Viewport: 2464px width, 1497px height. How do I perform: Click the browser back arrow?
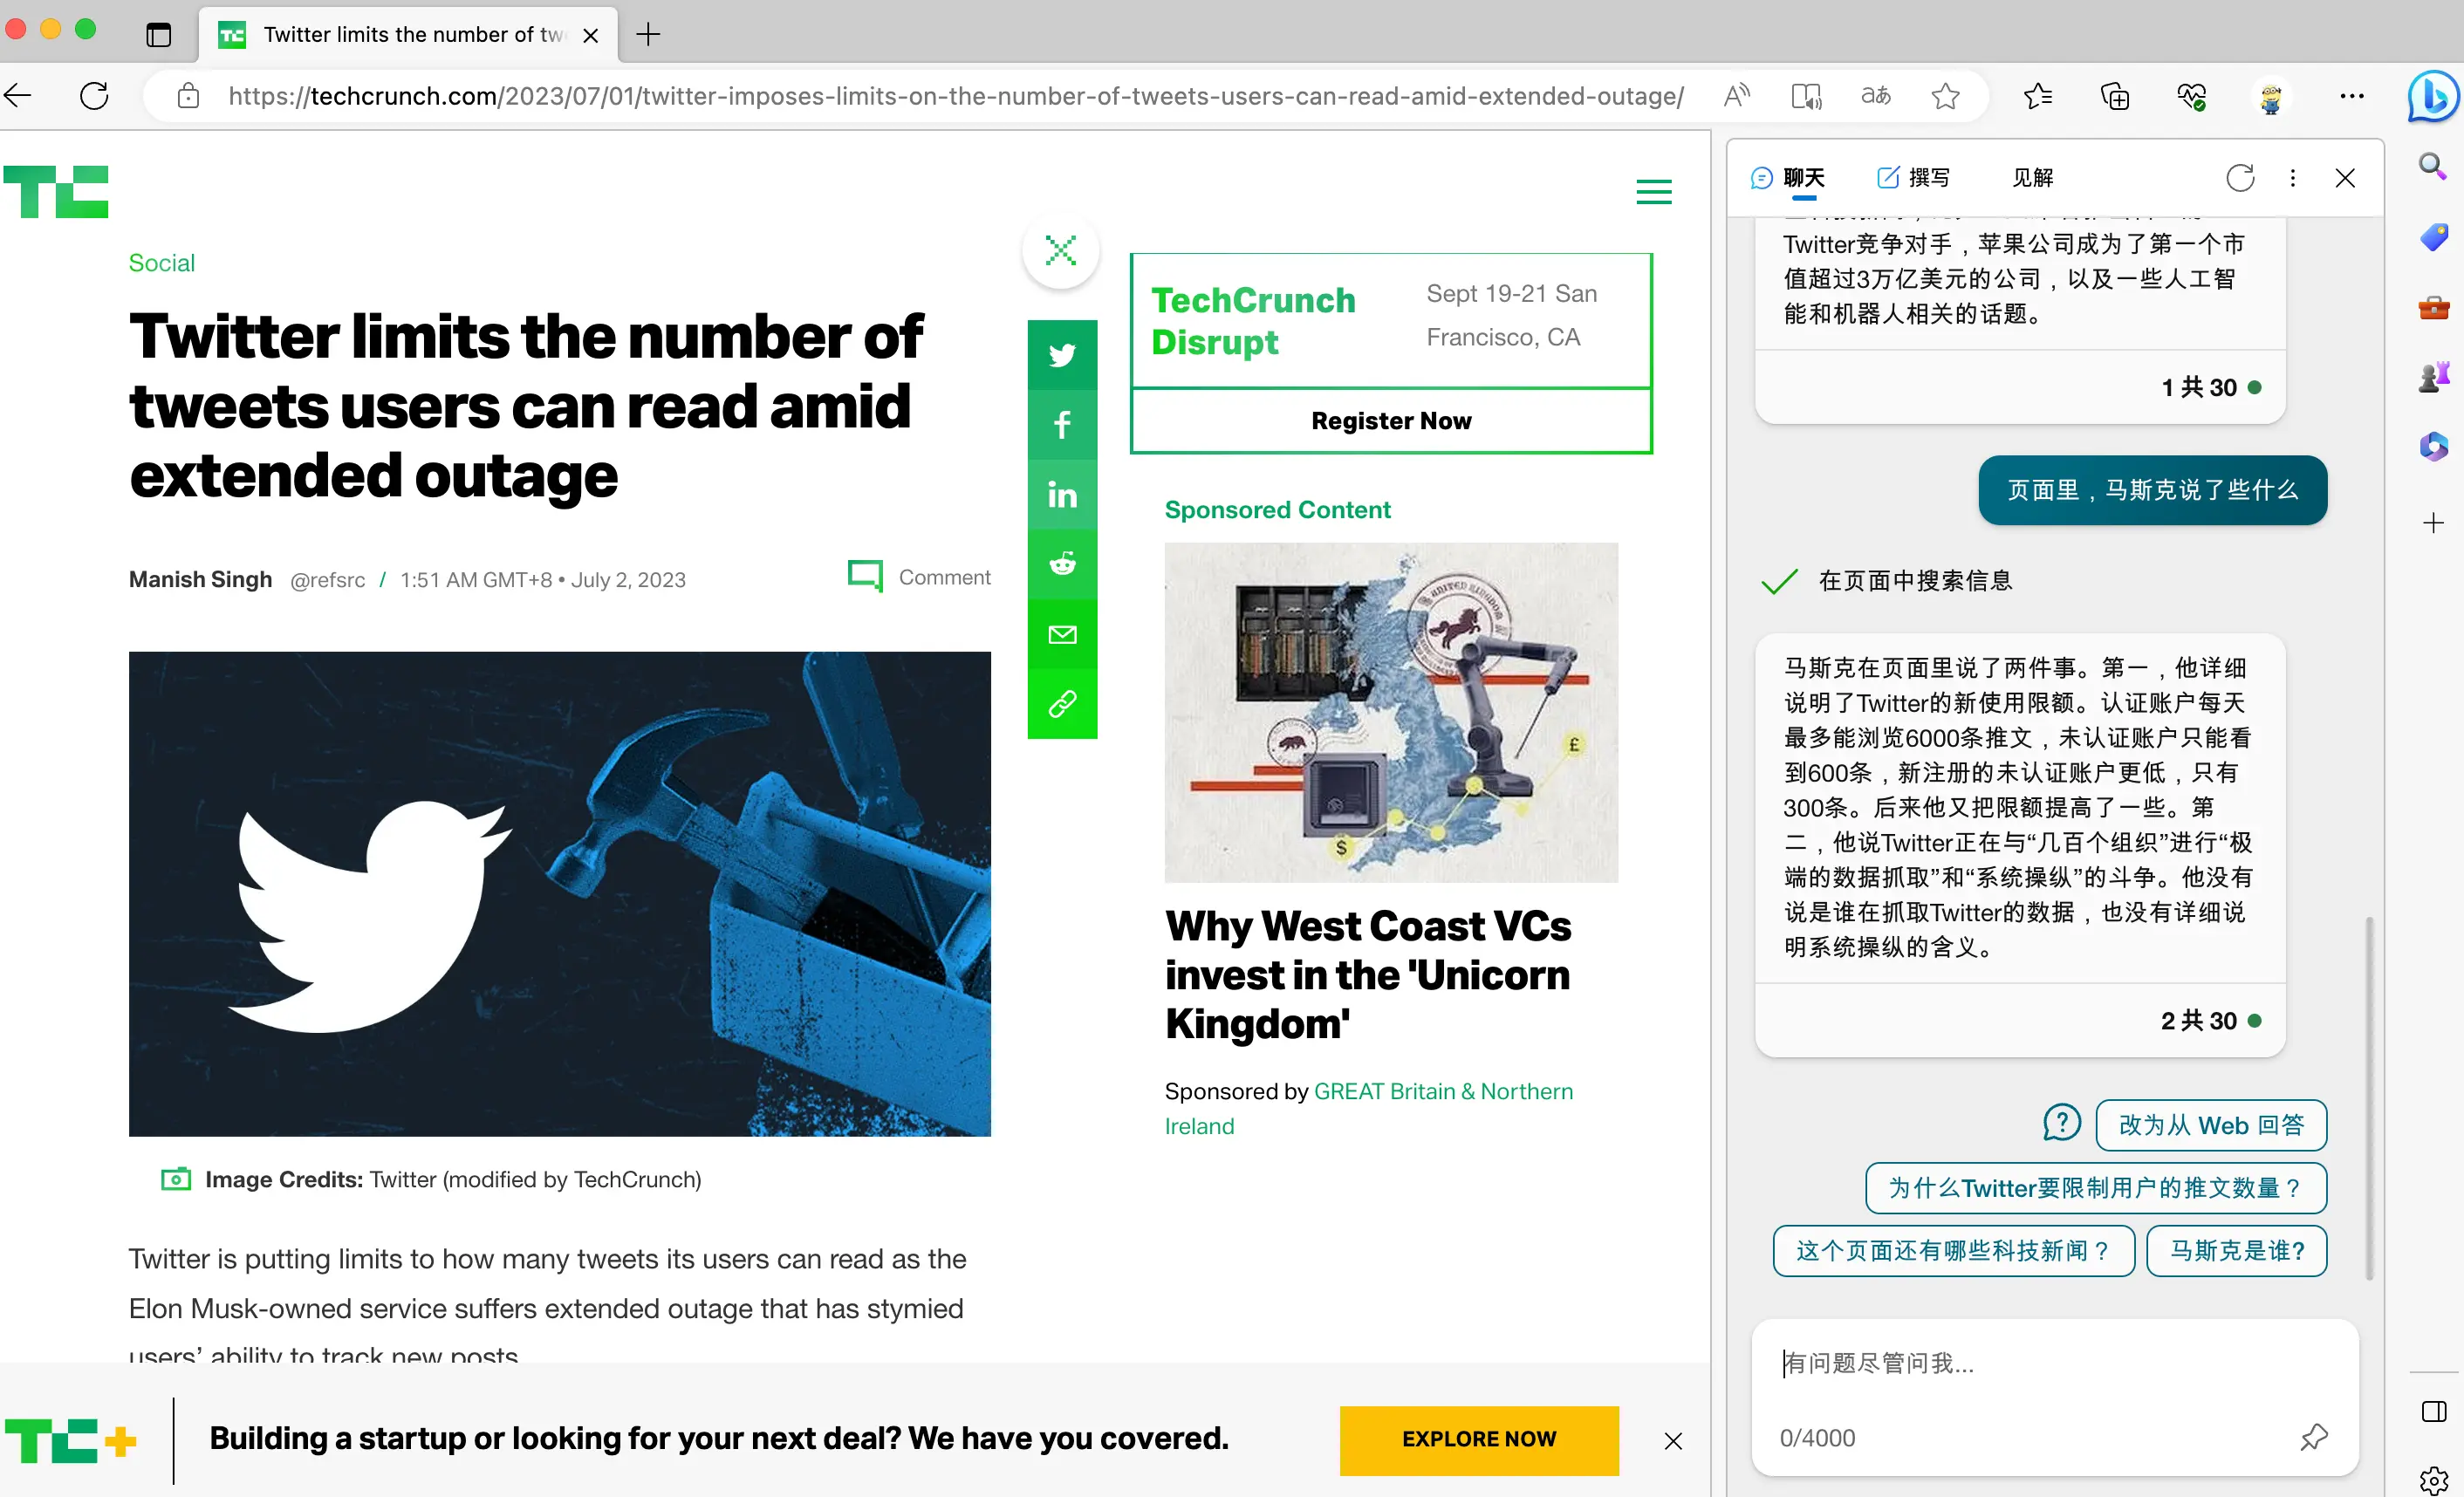pyautogui.click(x=19, y=96)
